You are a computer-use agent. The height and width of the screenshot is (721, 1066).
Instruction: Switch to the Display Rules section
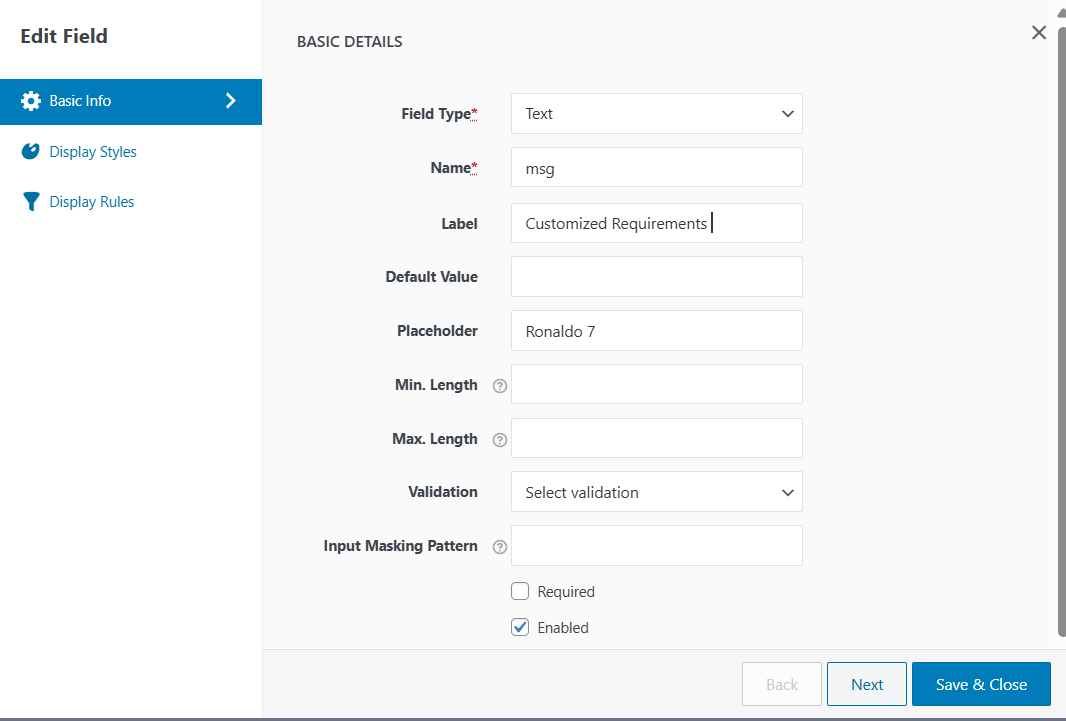(x=90, y=201)
